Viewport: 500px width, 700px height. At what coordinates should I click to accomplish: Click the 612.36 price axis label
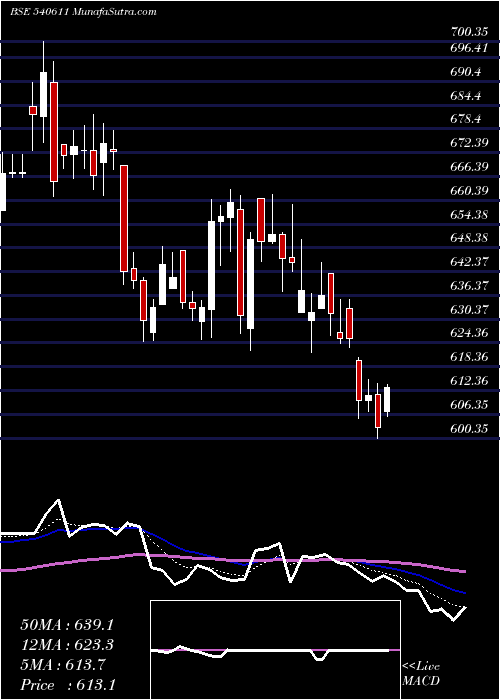pyautogui.click(x=469, y=381)
